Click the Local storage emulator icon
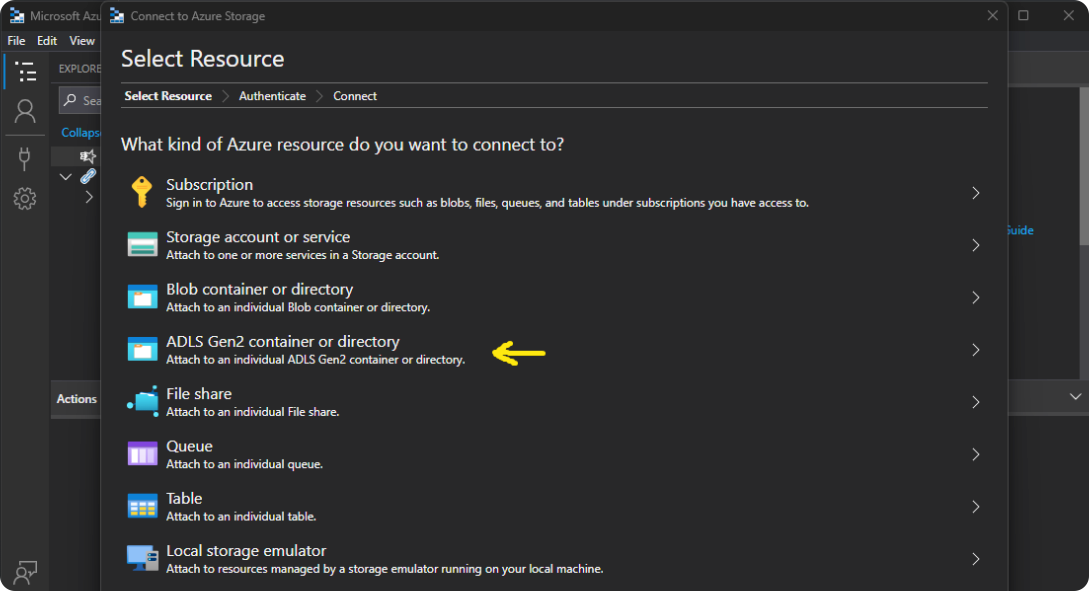Viewport: 1090px width, 591px height. [142, 558]
